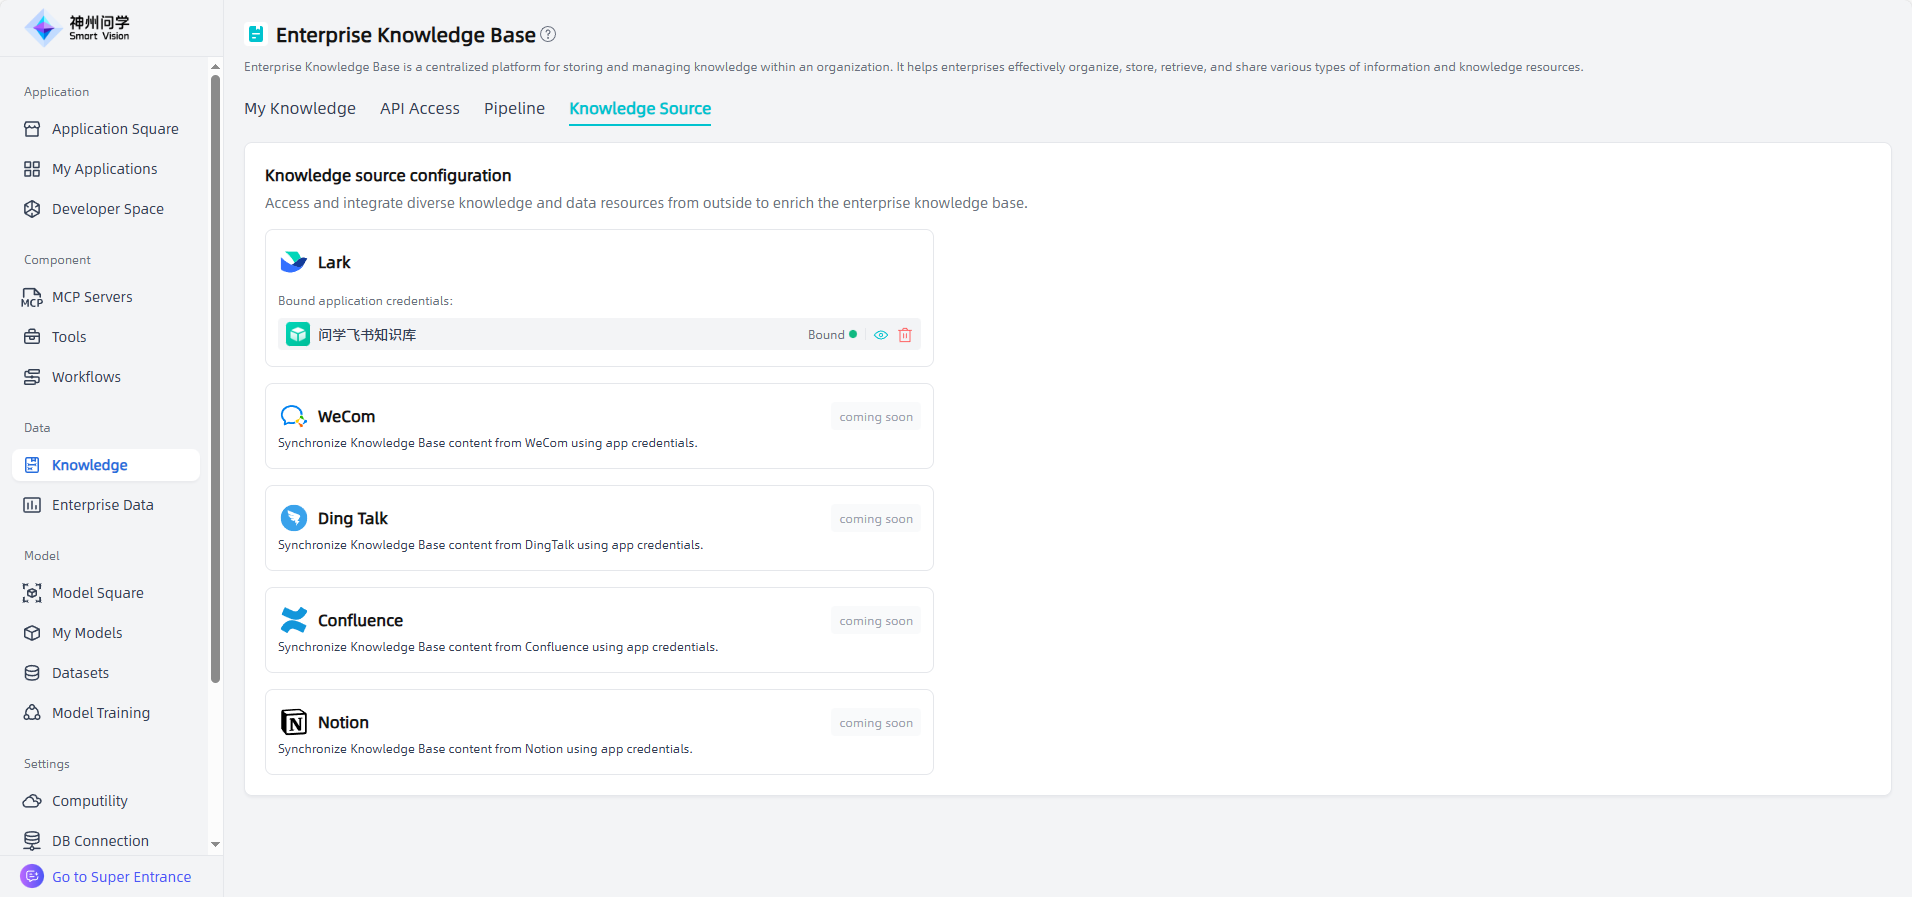
Task: Click the Ding Talk logo icon
Action: pyautogui.click(x=294, y=518)
